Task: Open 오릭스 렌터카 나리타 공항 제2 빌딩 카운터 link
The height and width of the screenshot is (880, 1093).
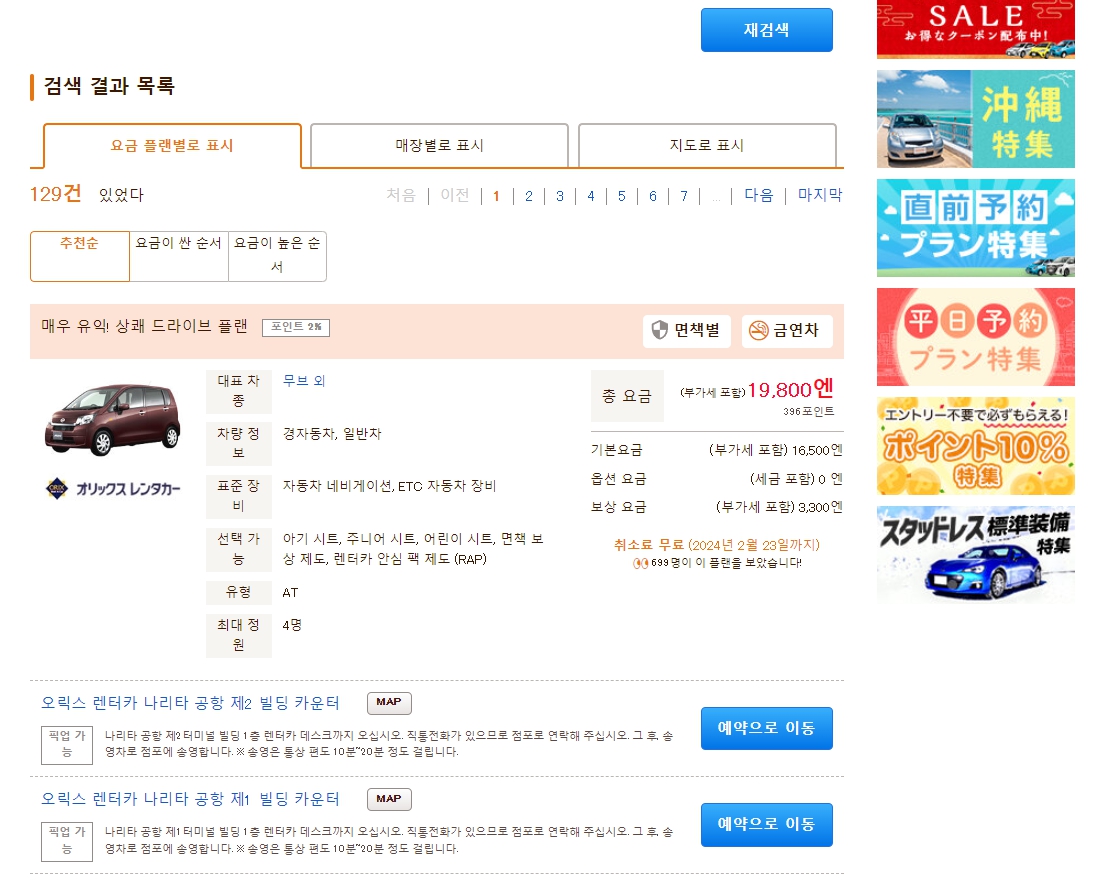Action: pyautogui.click(x=190, y=703)
